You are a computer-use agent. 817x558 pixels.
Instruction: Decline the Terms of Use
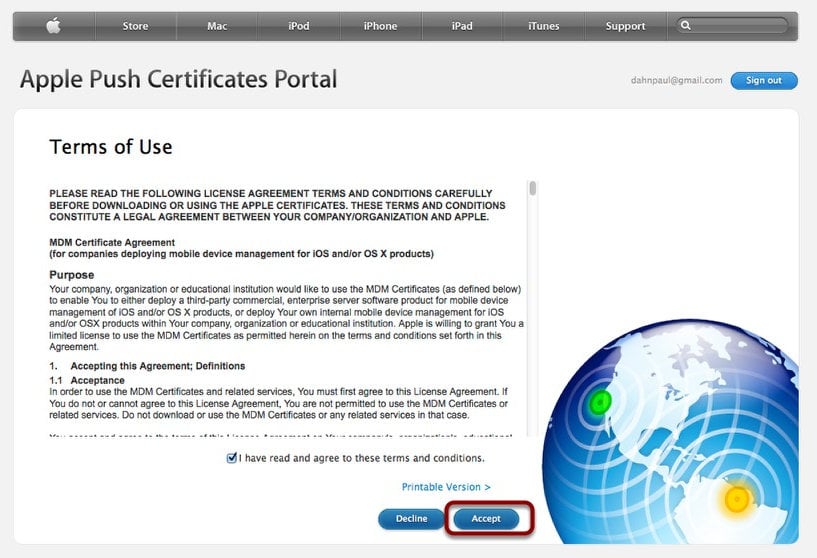(411, 519)
